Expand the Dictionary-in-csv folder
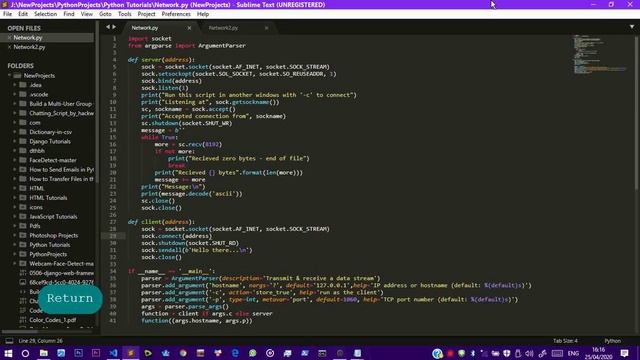 coord(15,132)
